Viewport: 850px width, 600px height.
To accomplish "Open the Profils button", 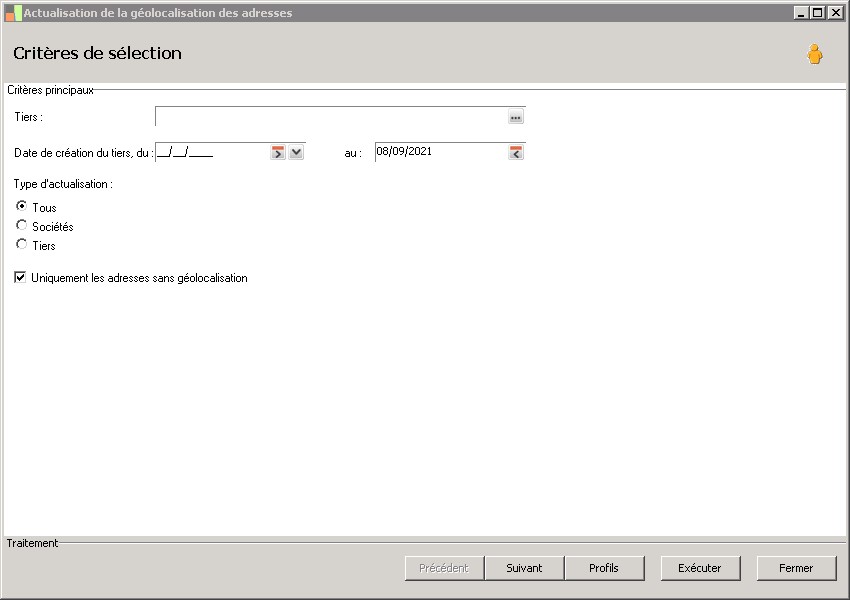I will click(604, 568).
